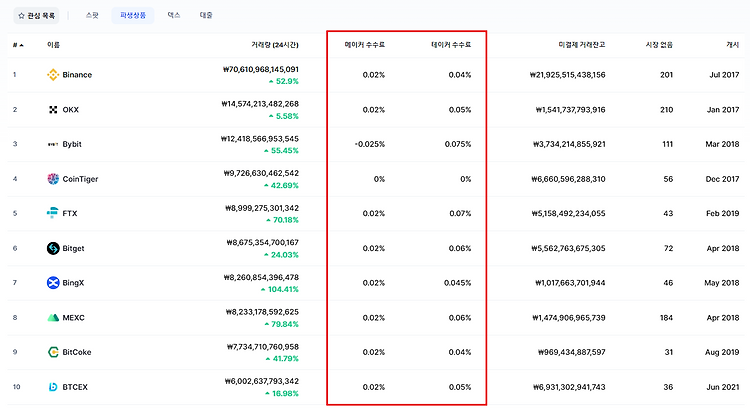Click CoinTiger open interest ₩6,660,596,288,310
Image resolution: width=750 pixels, height=408 pixels.
tap(568, 179)
